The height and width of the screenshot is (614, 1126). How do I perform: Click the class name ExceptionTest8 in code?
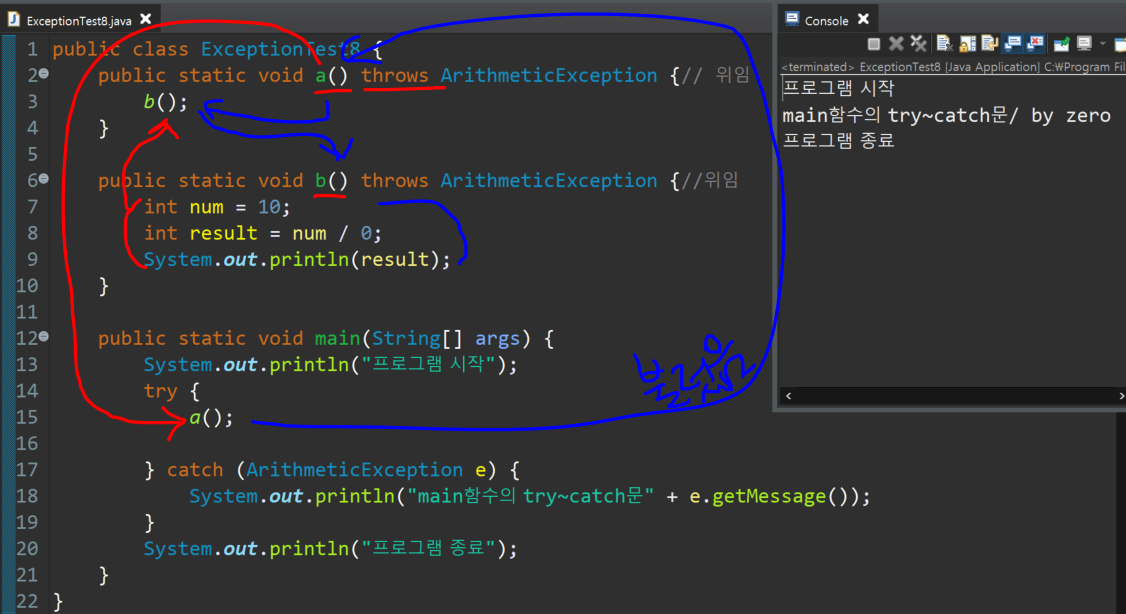coord(281,50)
